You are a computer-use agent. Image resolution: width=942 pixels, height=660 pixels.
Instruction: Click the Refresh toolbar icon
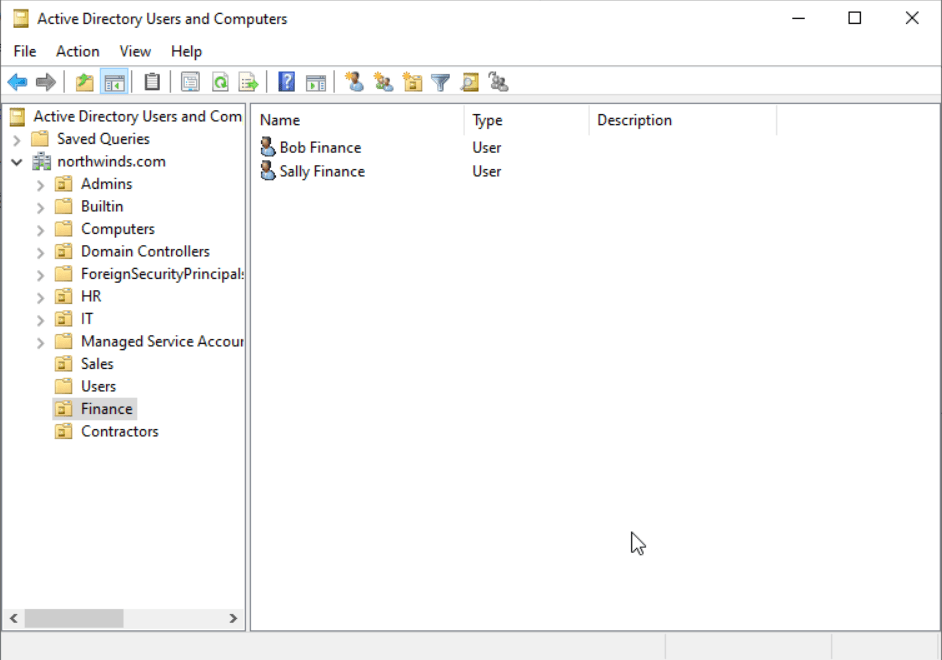click(220, 82)
